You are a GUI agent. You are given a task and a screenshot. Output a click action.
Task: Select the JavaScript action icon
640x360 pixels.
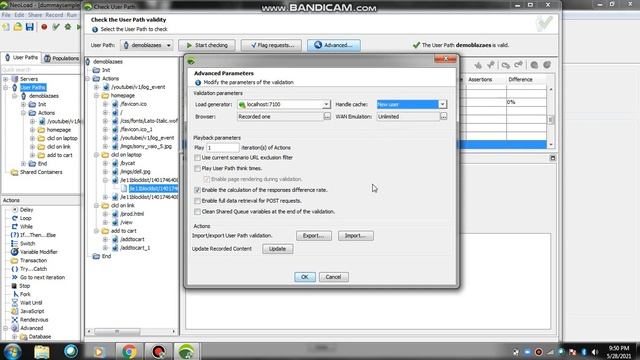(x=15, y=311)
